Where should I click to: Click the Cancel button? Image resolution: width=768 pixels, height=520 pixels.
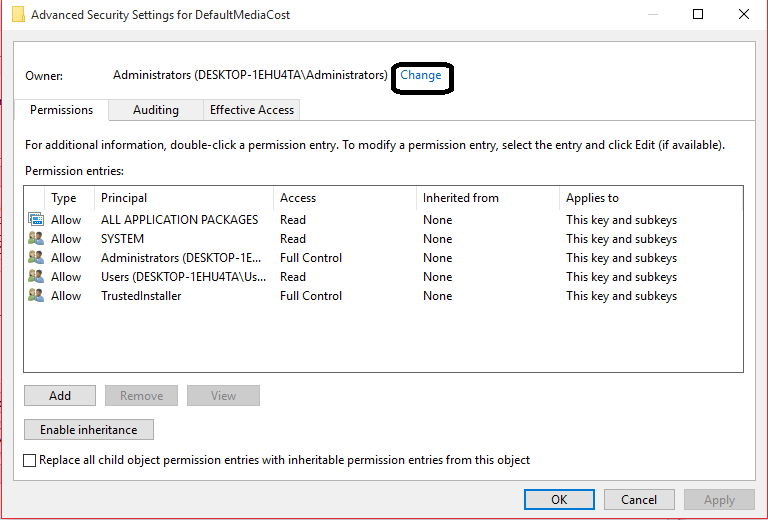tap(639, 500)
